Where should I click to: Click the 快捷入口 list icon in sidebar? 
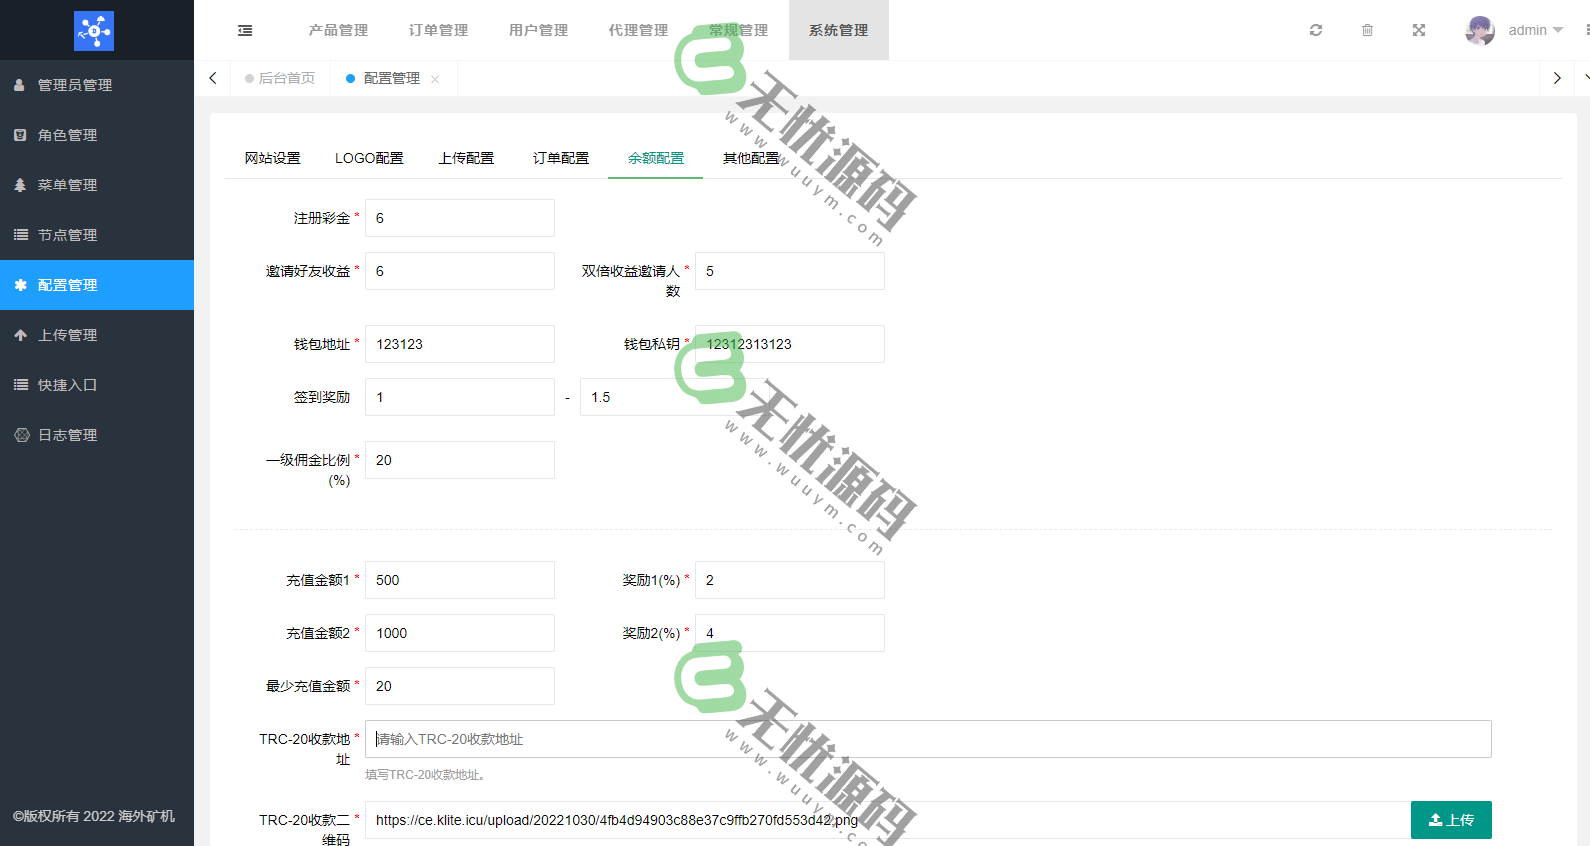point(20,385)
